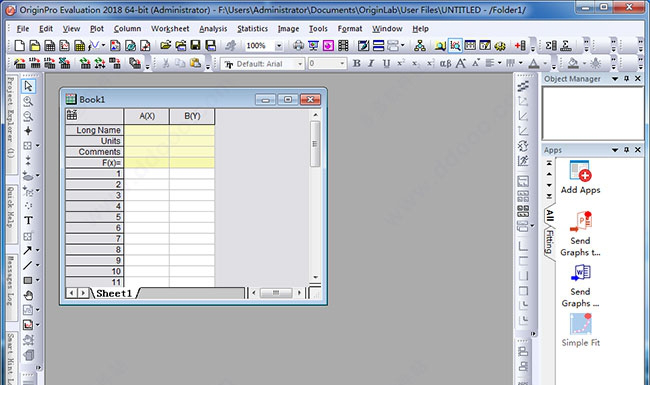Screen dimensions: 650x400
Task: Pin the Object Manager panel
Action: point(626,78)
